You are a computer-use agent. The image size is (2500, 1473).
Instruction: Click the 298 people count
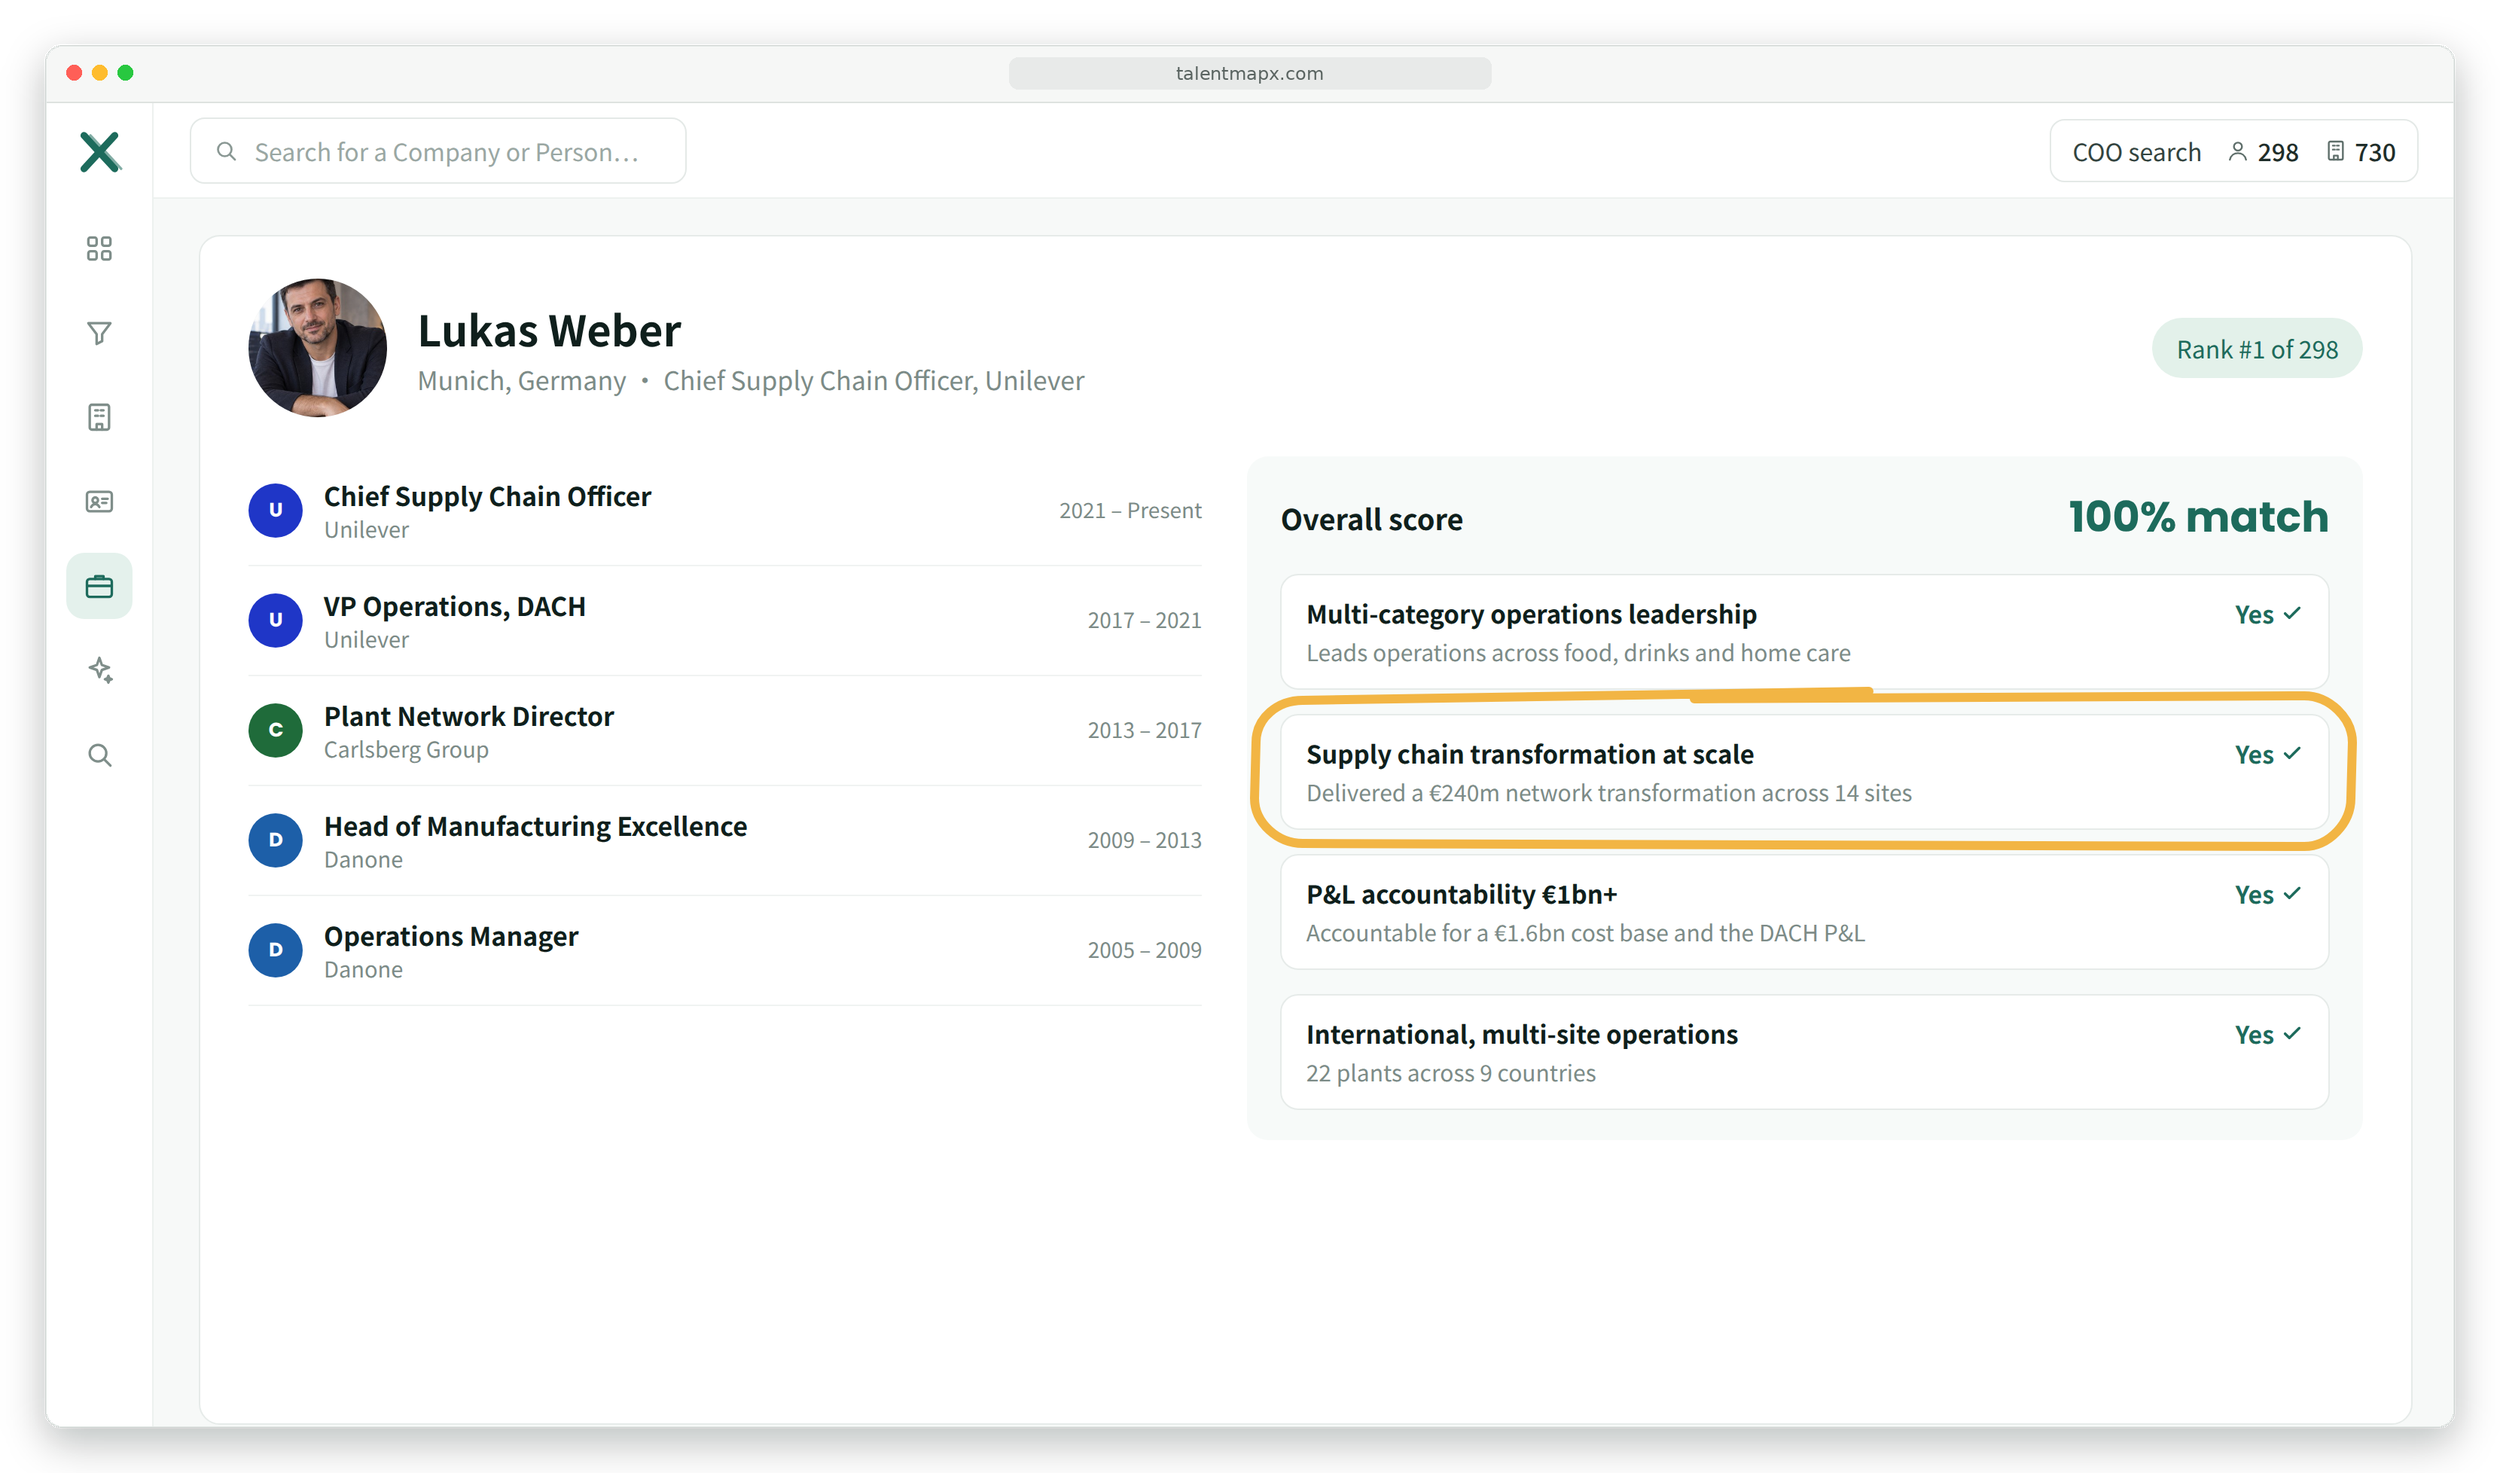point(2277,152)
